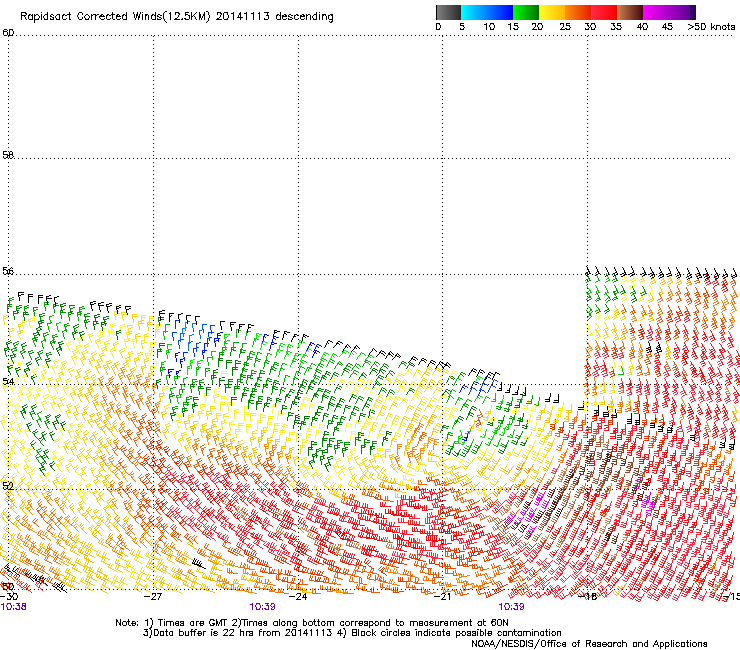Click the green 15-20 knots color segment
The height and width of the screenshot is (650, 740).
click(x=526, y=12)
